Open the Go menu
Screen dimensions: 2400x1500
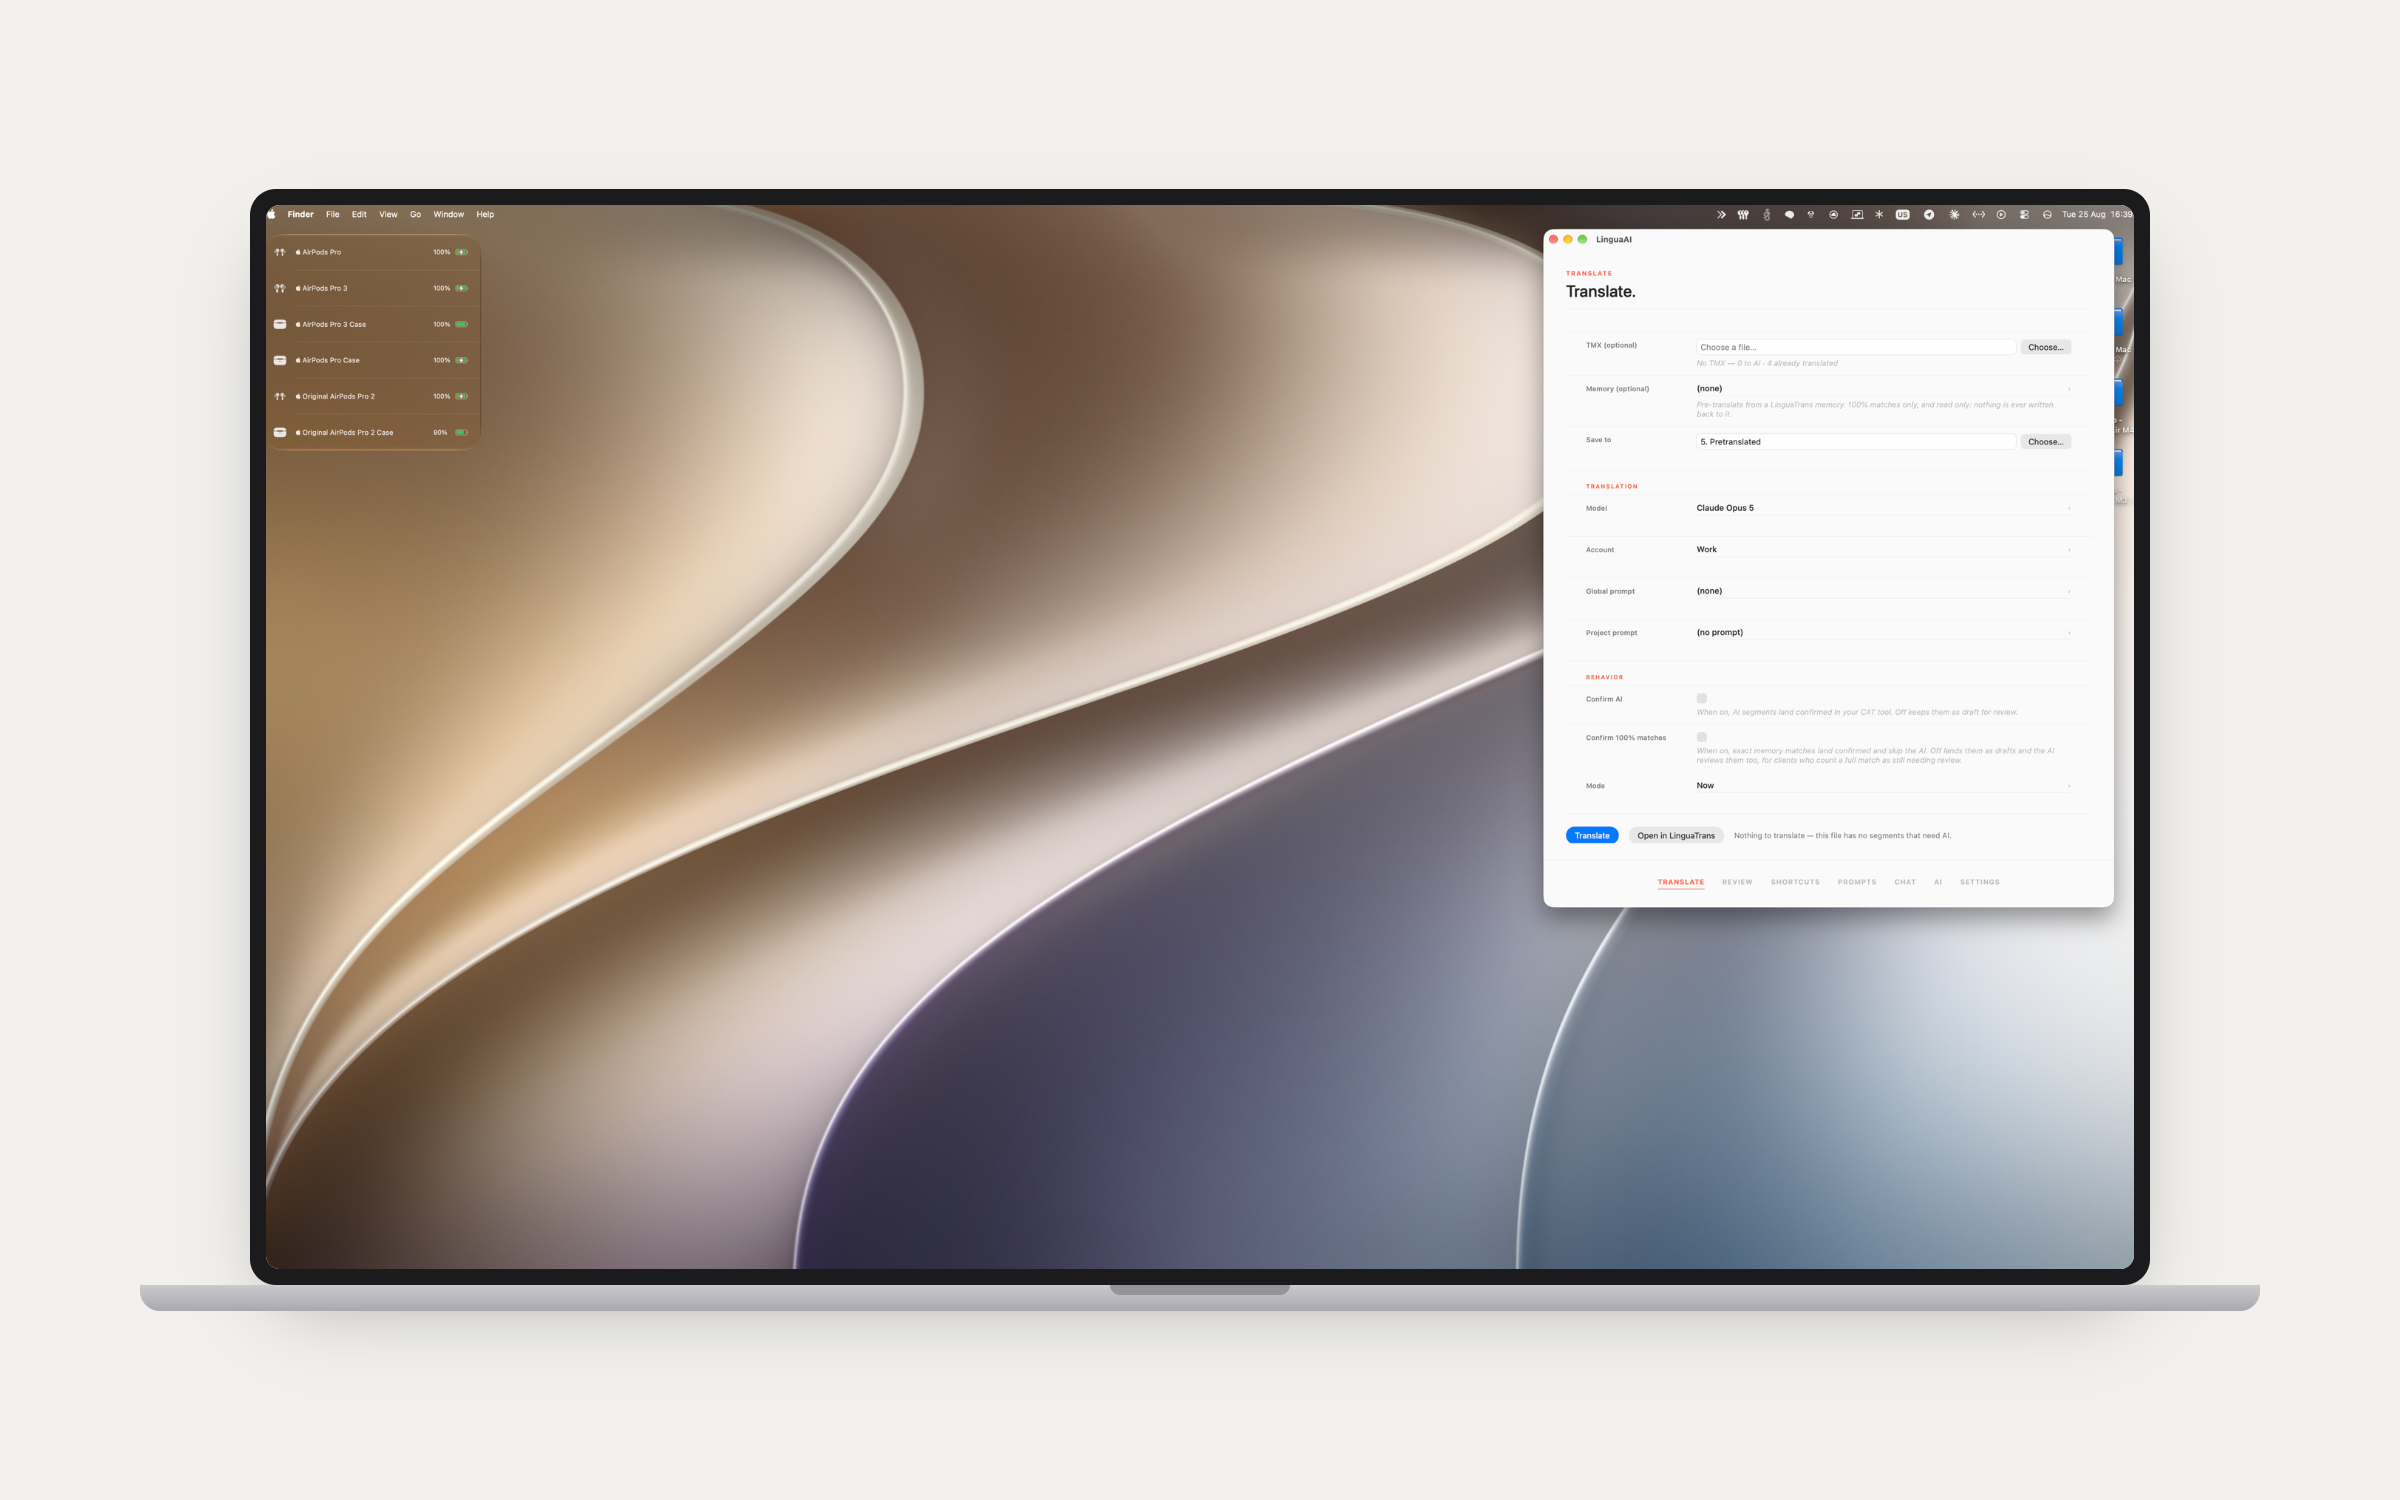(x=415, y=214)
